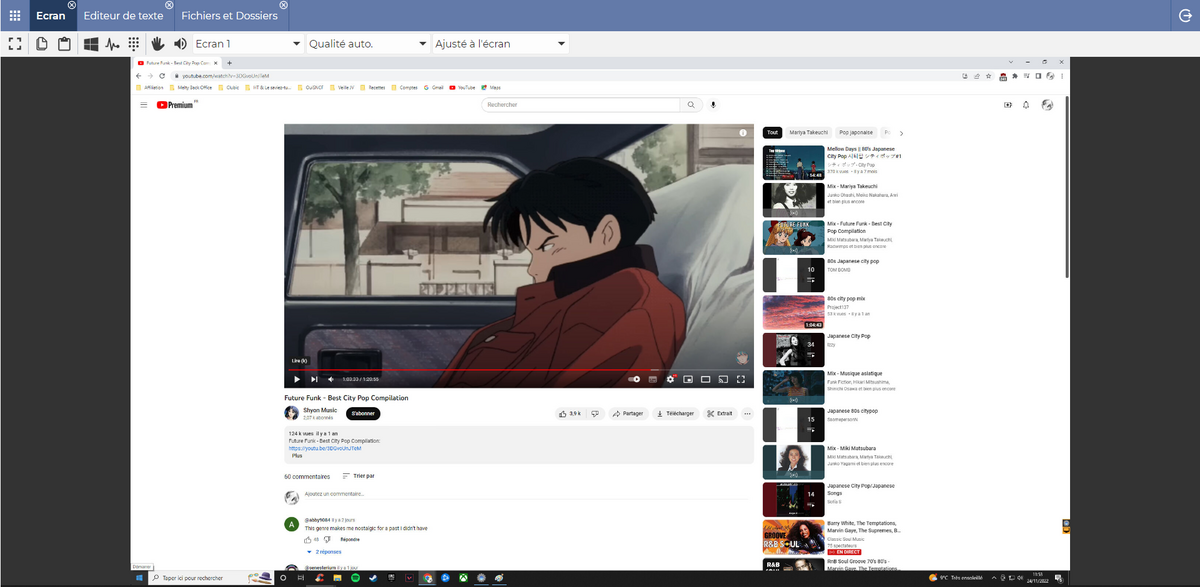Open the YouTube bookmark
Screen dimensions: 1200x587
462,87
